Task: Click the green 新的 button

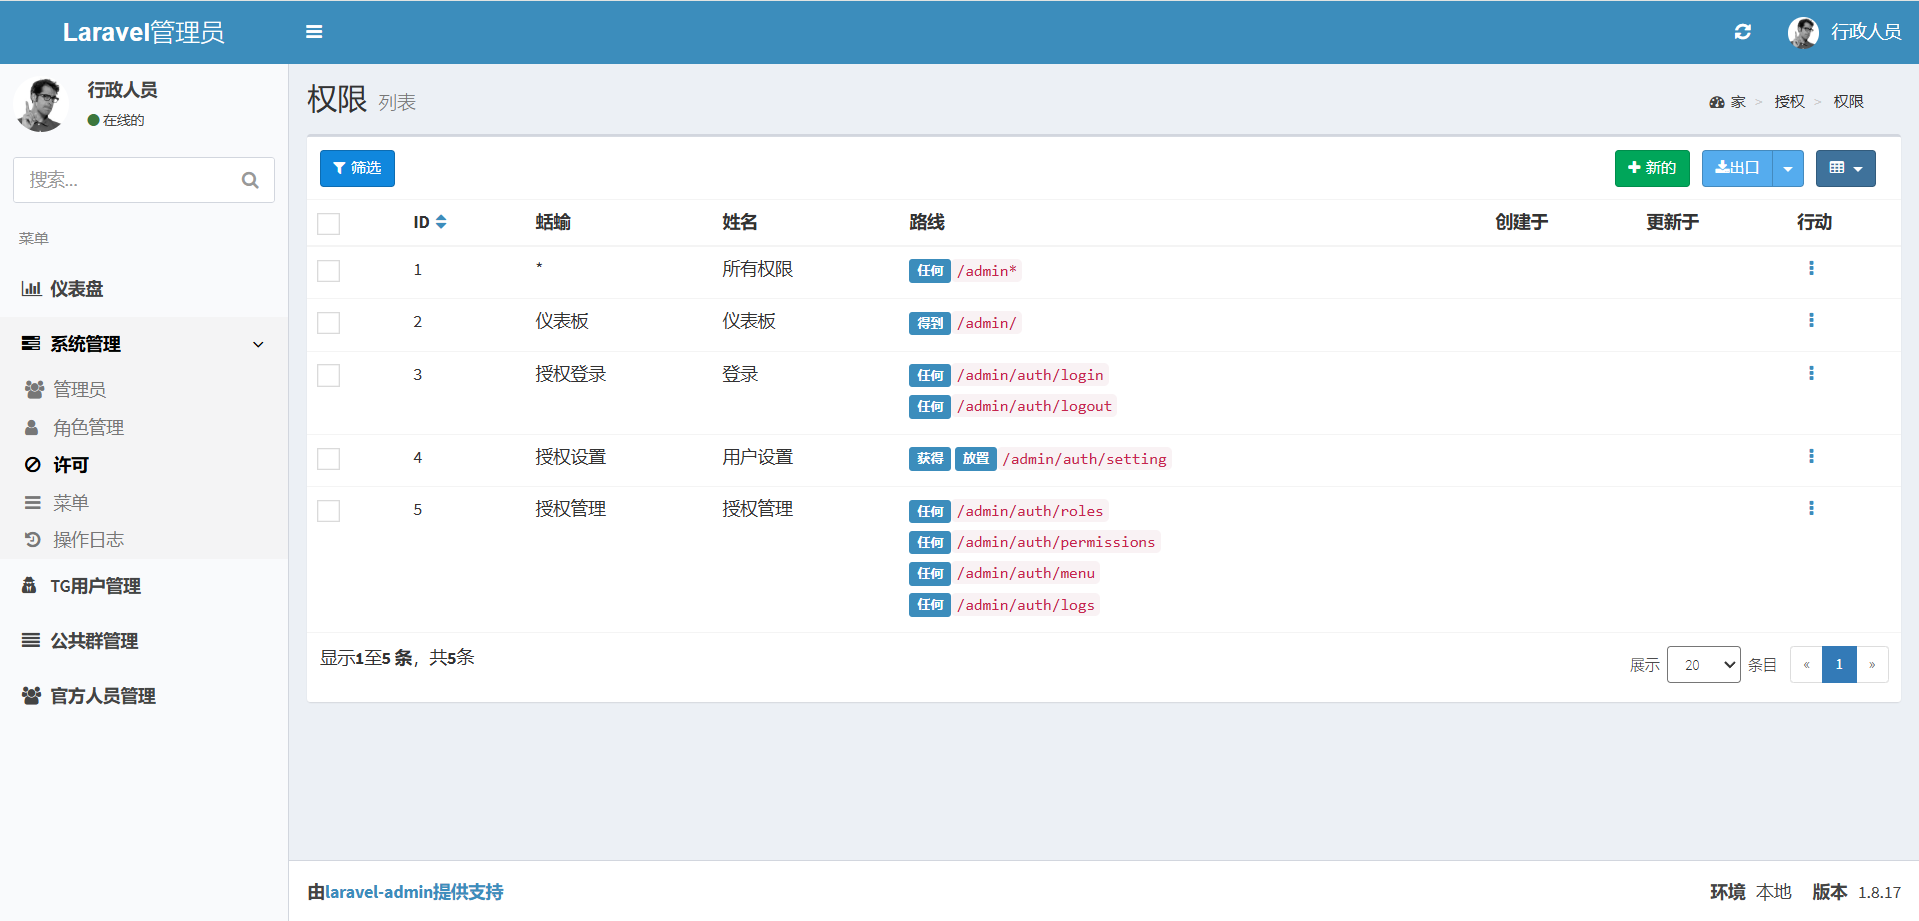Action: (x=1651, y=169)
